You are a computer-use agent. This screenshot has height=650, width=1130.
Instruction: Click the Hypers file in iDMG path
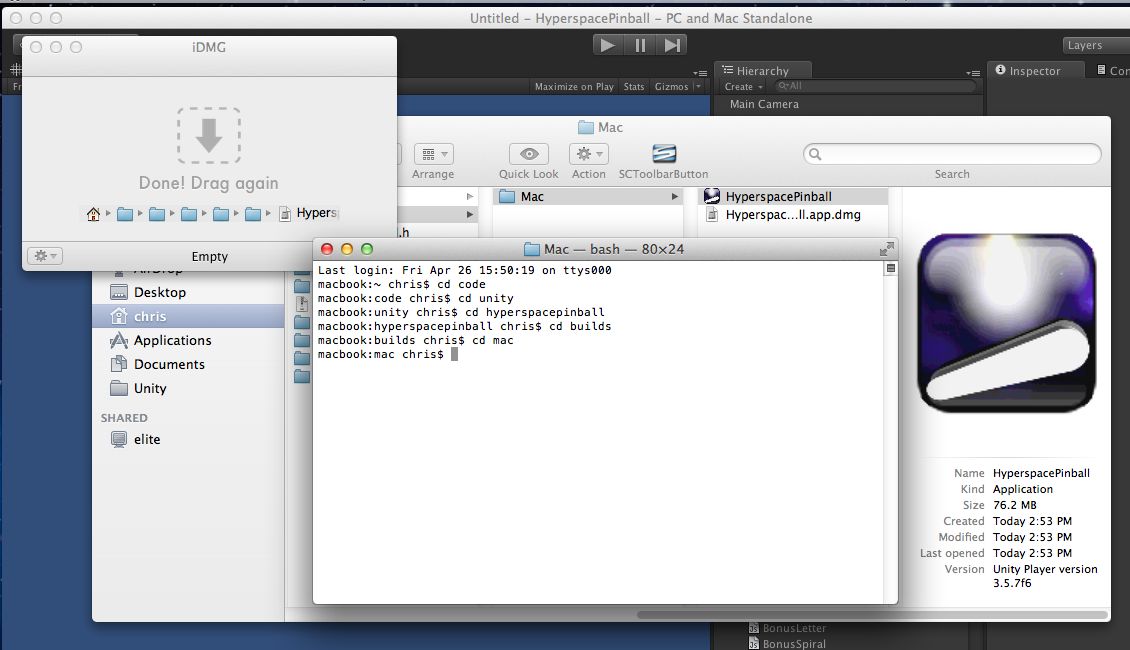click(308, 213)
